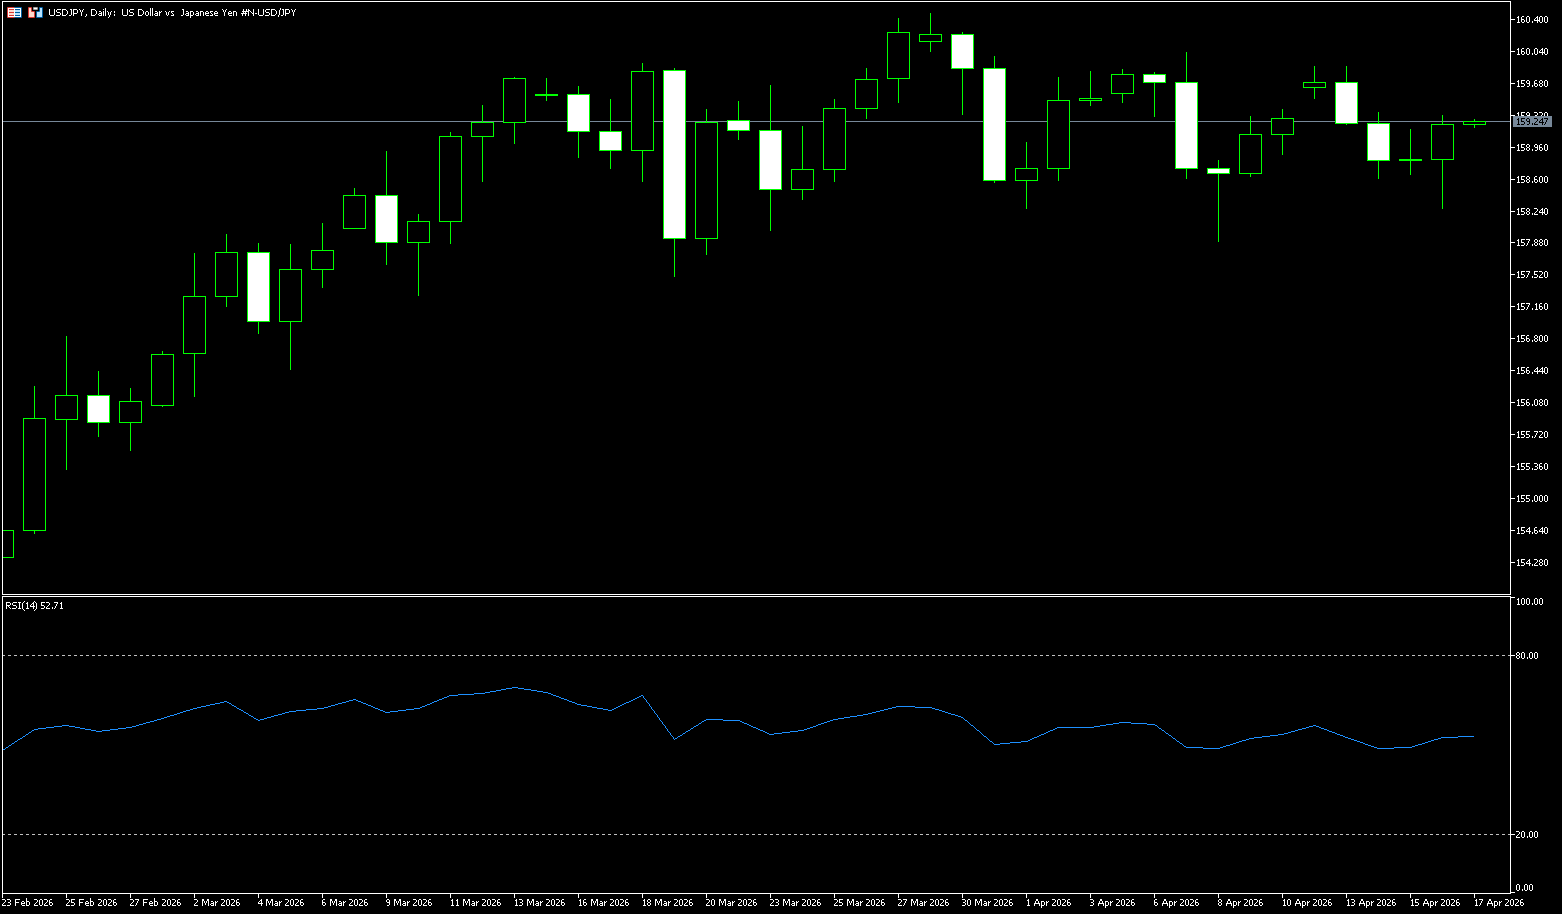Click the latest small candle at chart's right end
Image resolution: width=1562 pixels, height=914 pixels.
(x=1474, y=123)
